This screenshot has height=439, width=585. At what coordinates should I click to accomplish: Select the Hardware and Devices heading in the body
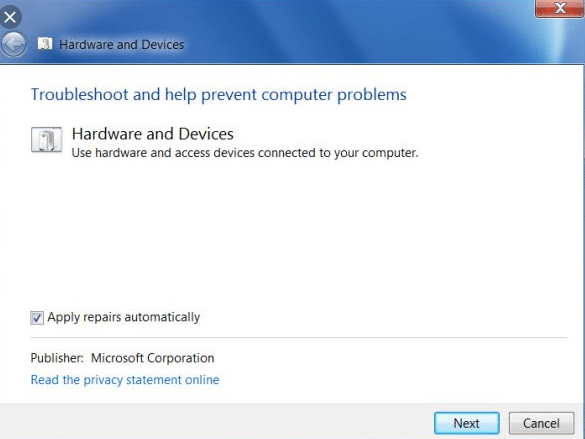(153, 134)
